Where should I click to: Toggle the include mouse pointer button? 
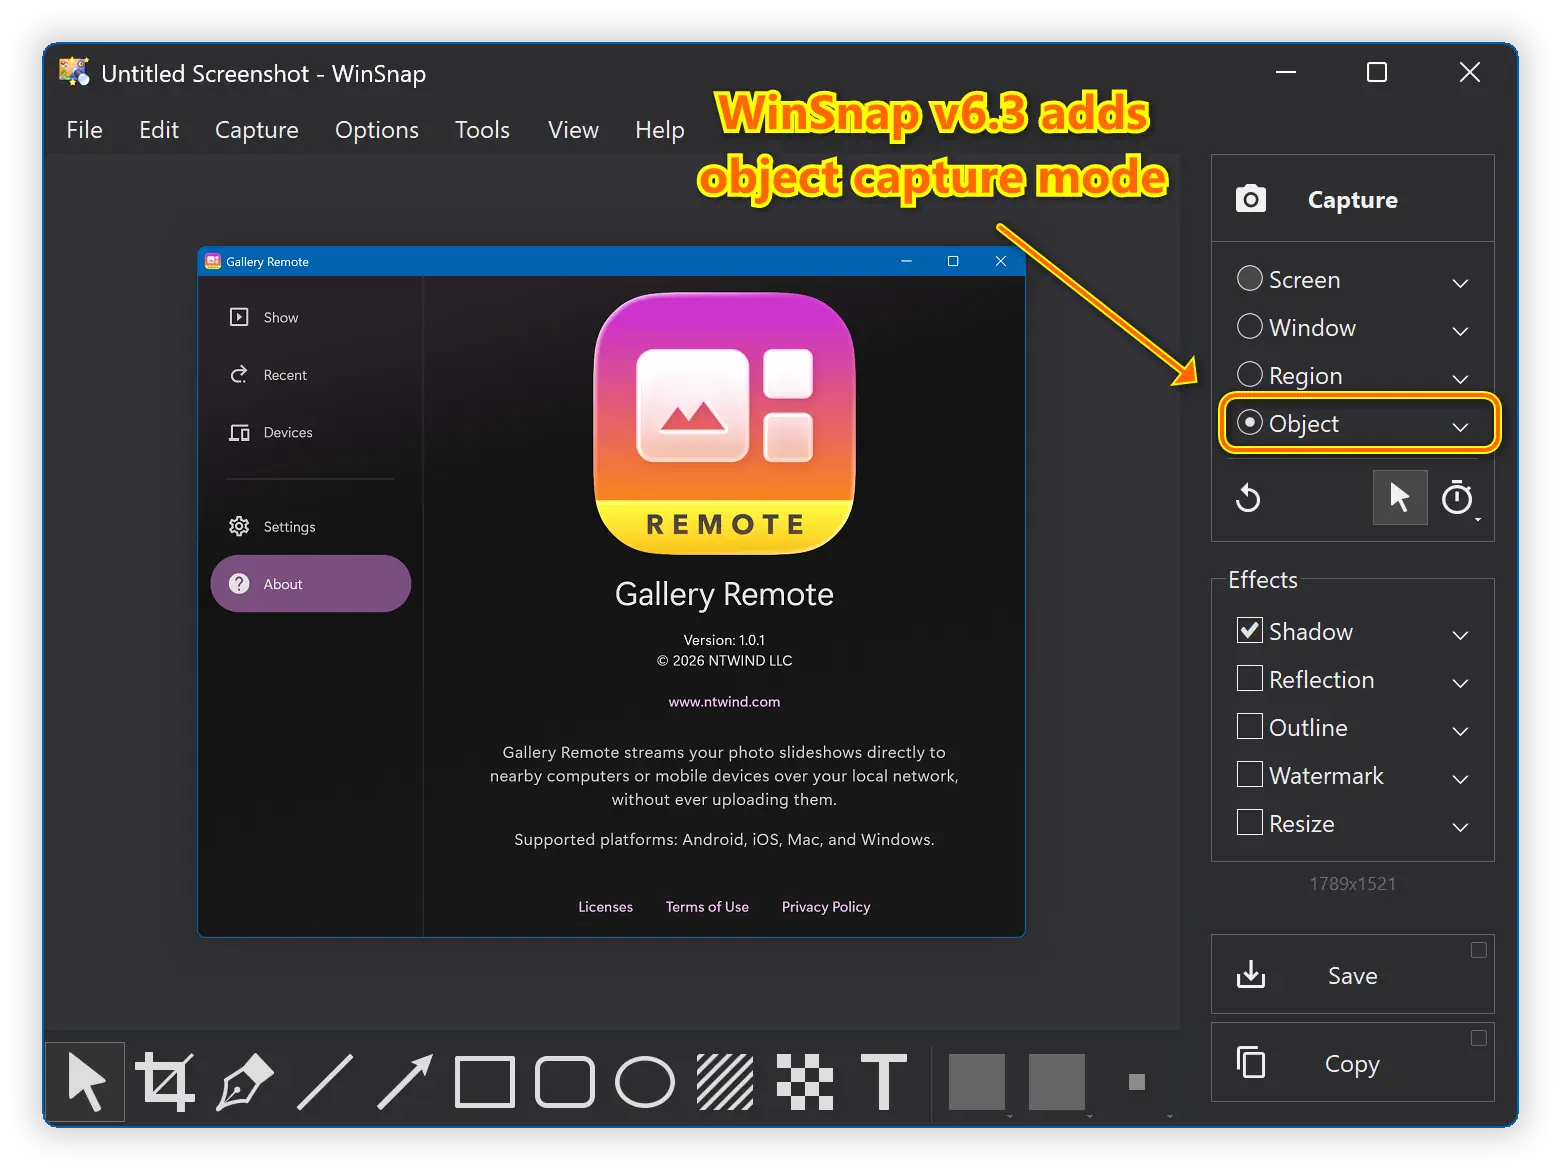pyautogui.click(x=1400, y=497)
